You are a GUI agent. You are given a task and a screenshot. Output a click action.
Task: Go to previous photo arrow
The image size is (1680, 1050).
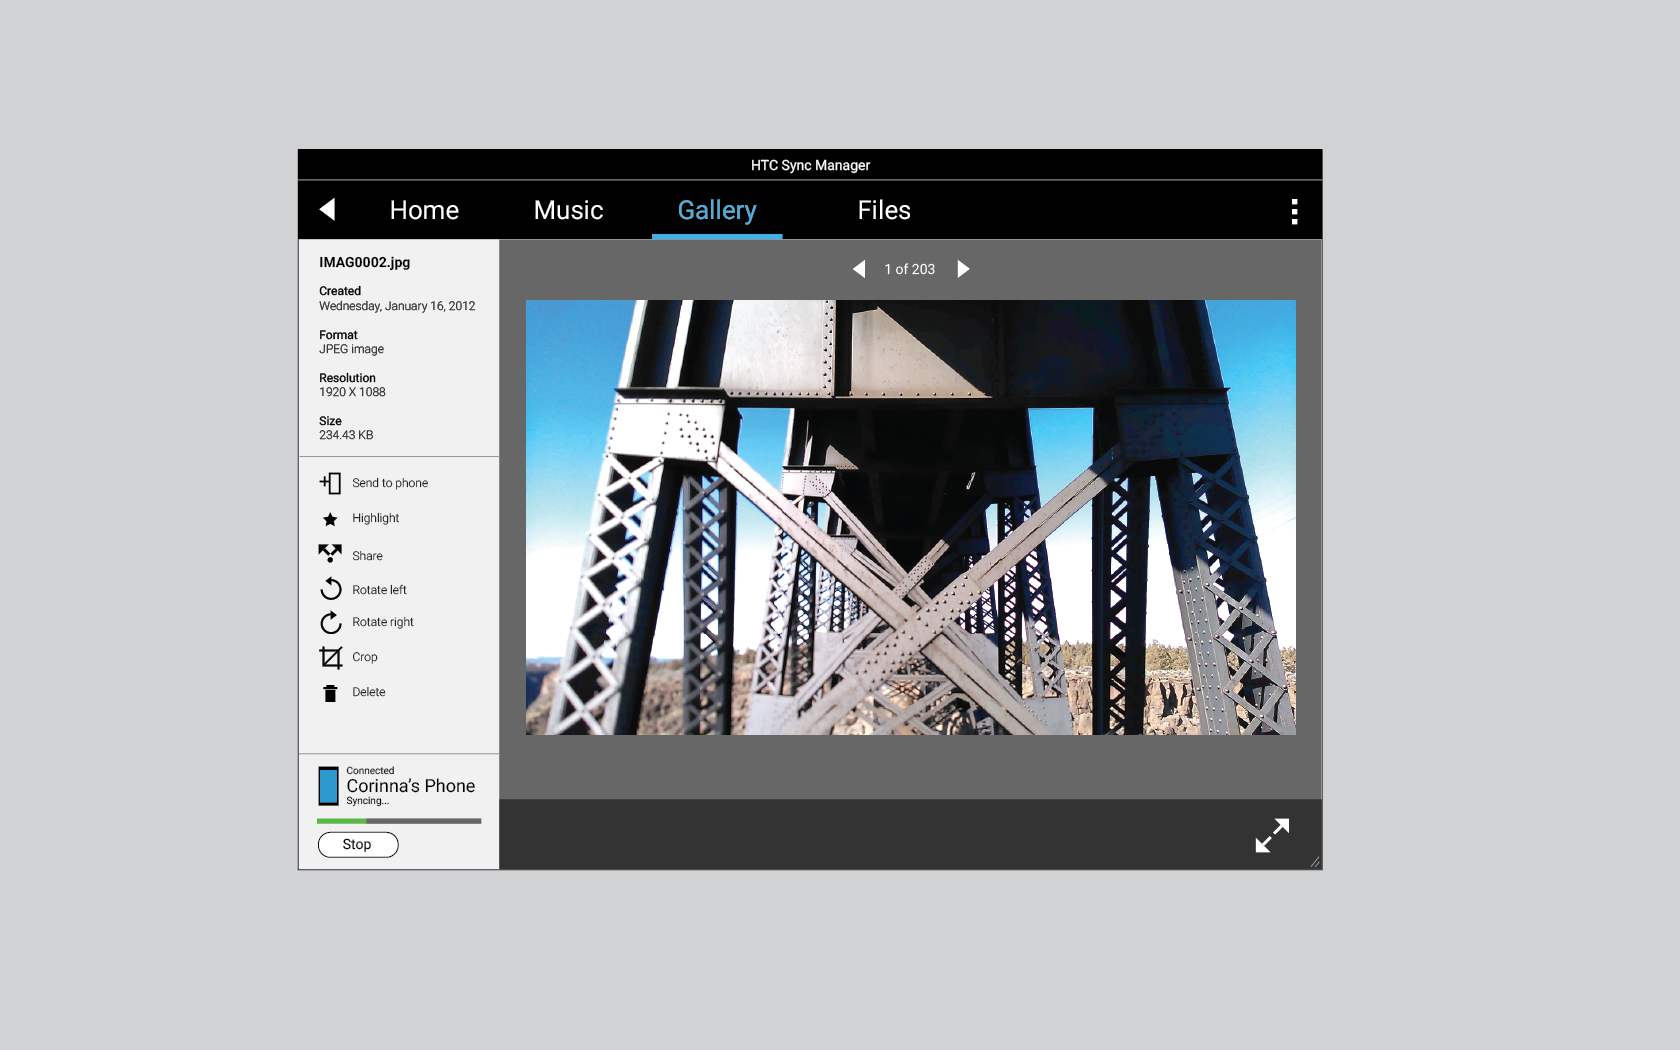(x=859, y=269)
